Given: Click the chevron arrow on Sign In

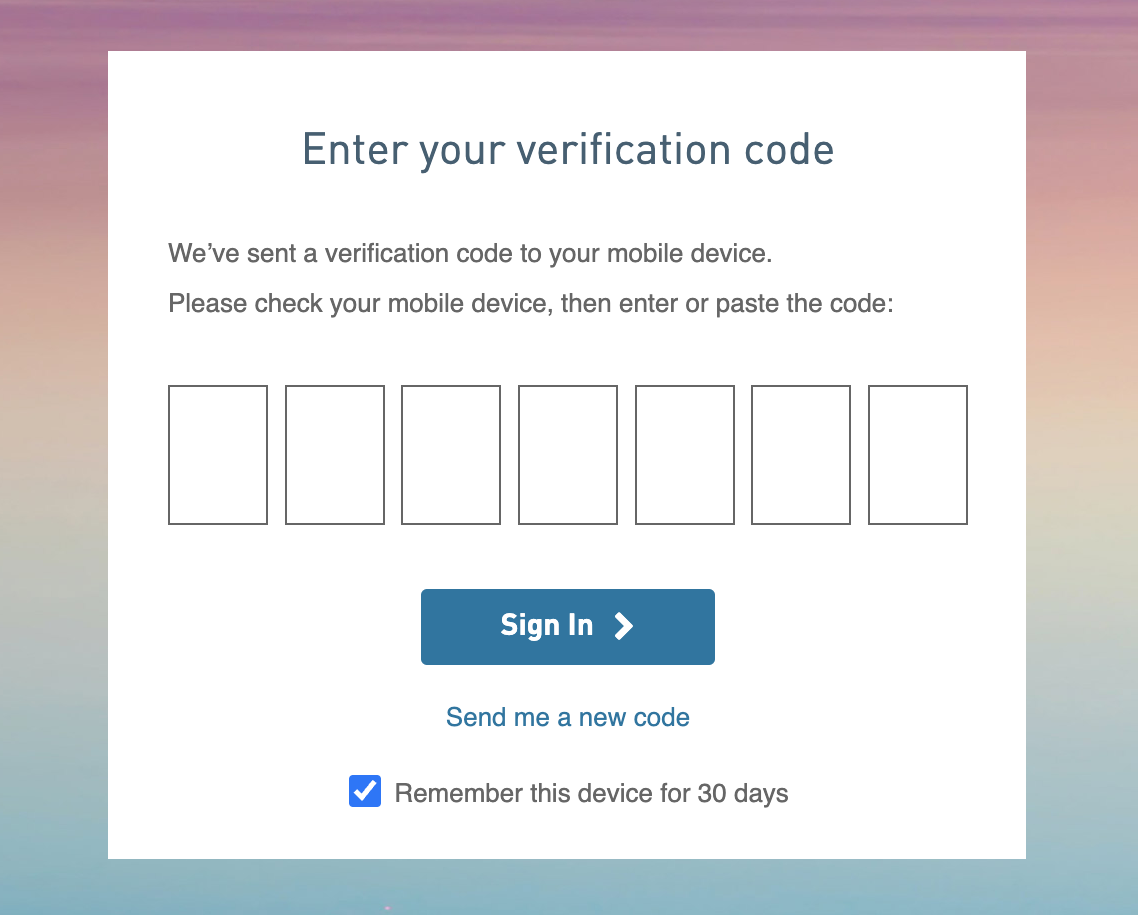Looking at the screenshot, I should pos(623,625).
